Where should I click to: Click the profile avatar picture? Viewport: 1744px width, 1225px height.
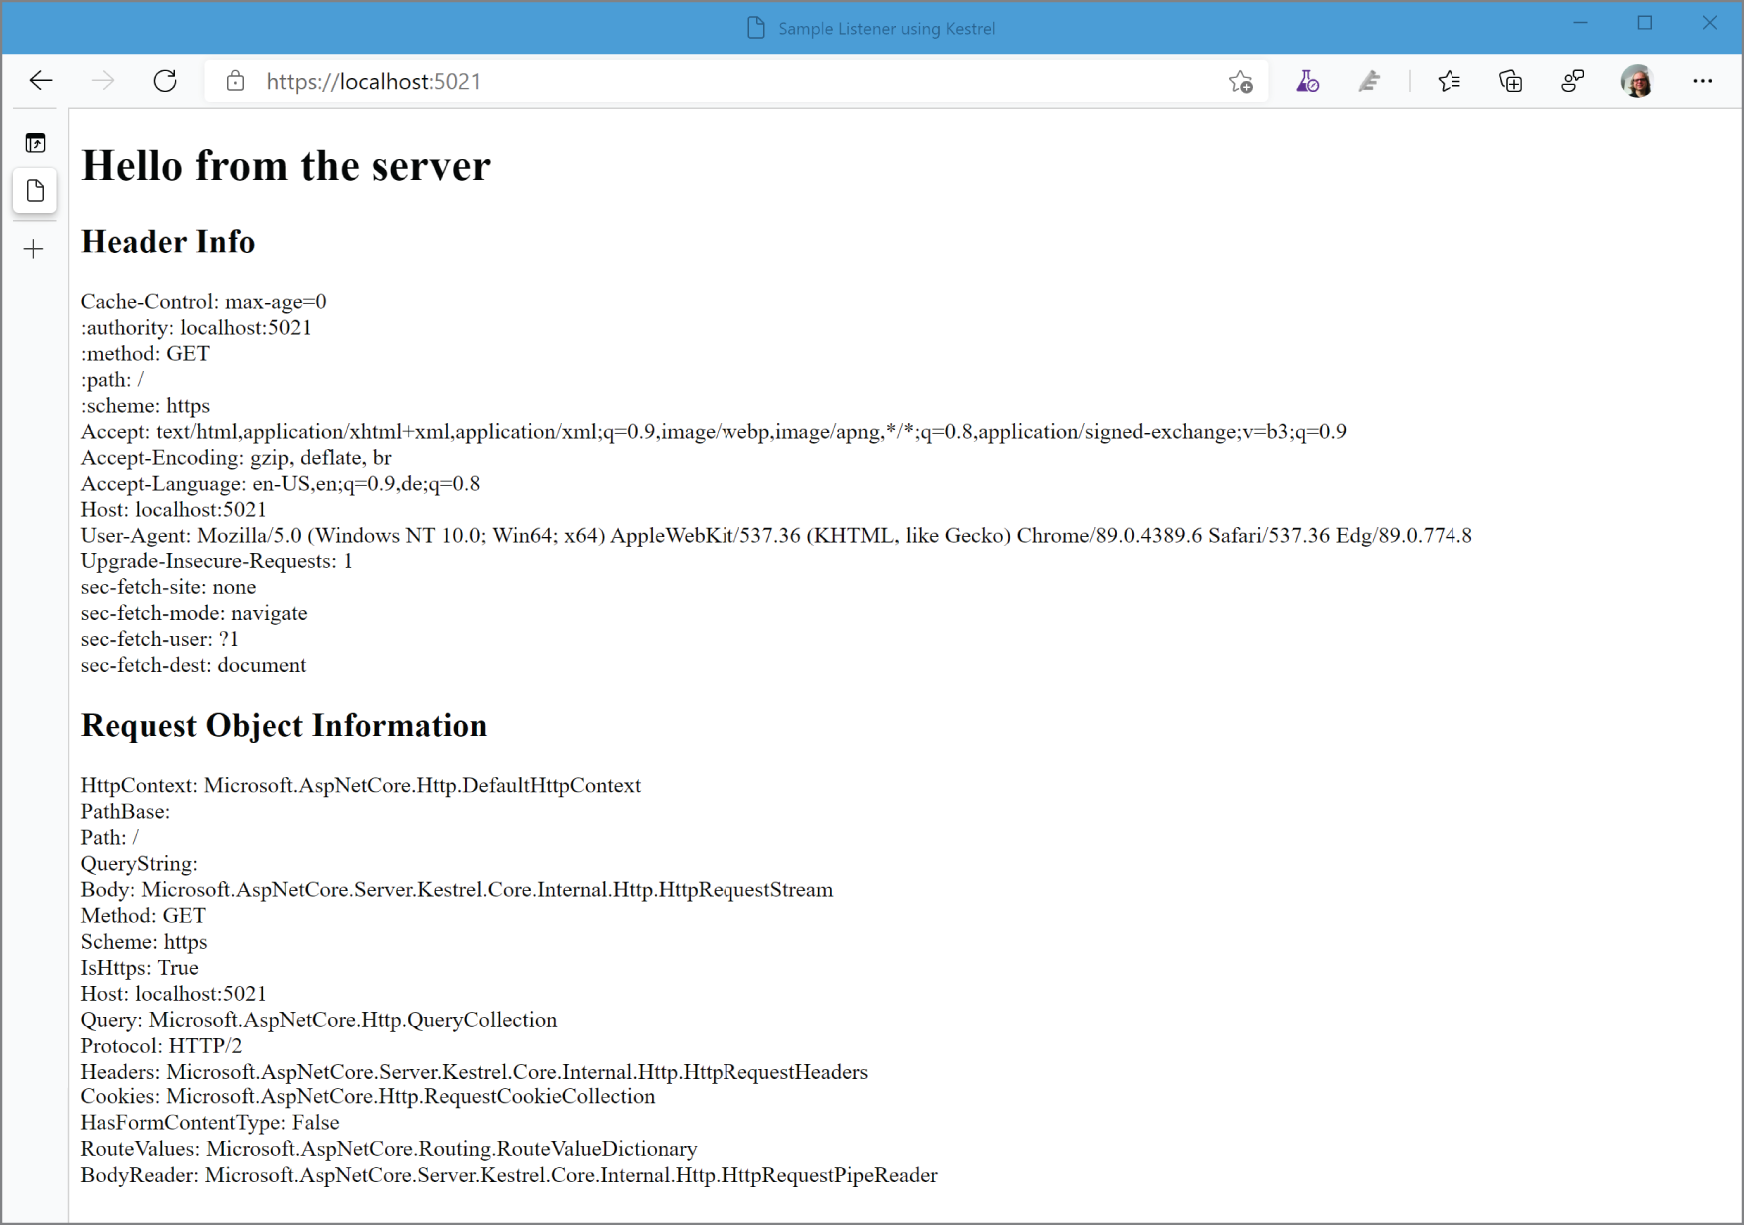(x=1636, y=81)
